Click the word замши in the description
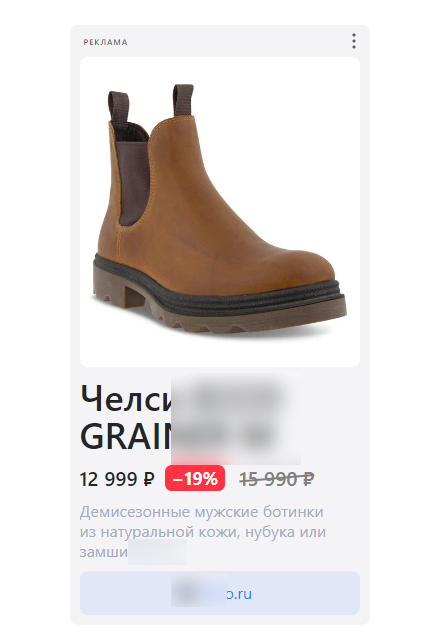The height and width of the screenshot is (636, 431). point(104,552)
